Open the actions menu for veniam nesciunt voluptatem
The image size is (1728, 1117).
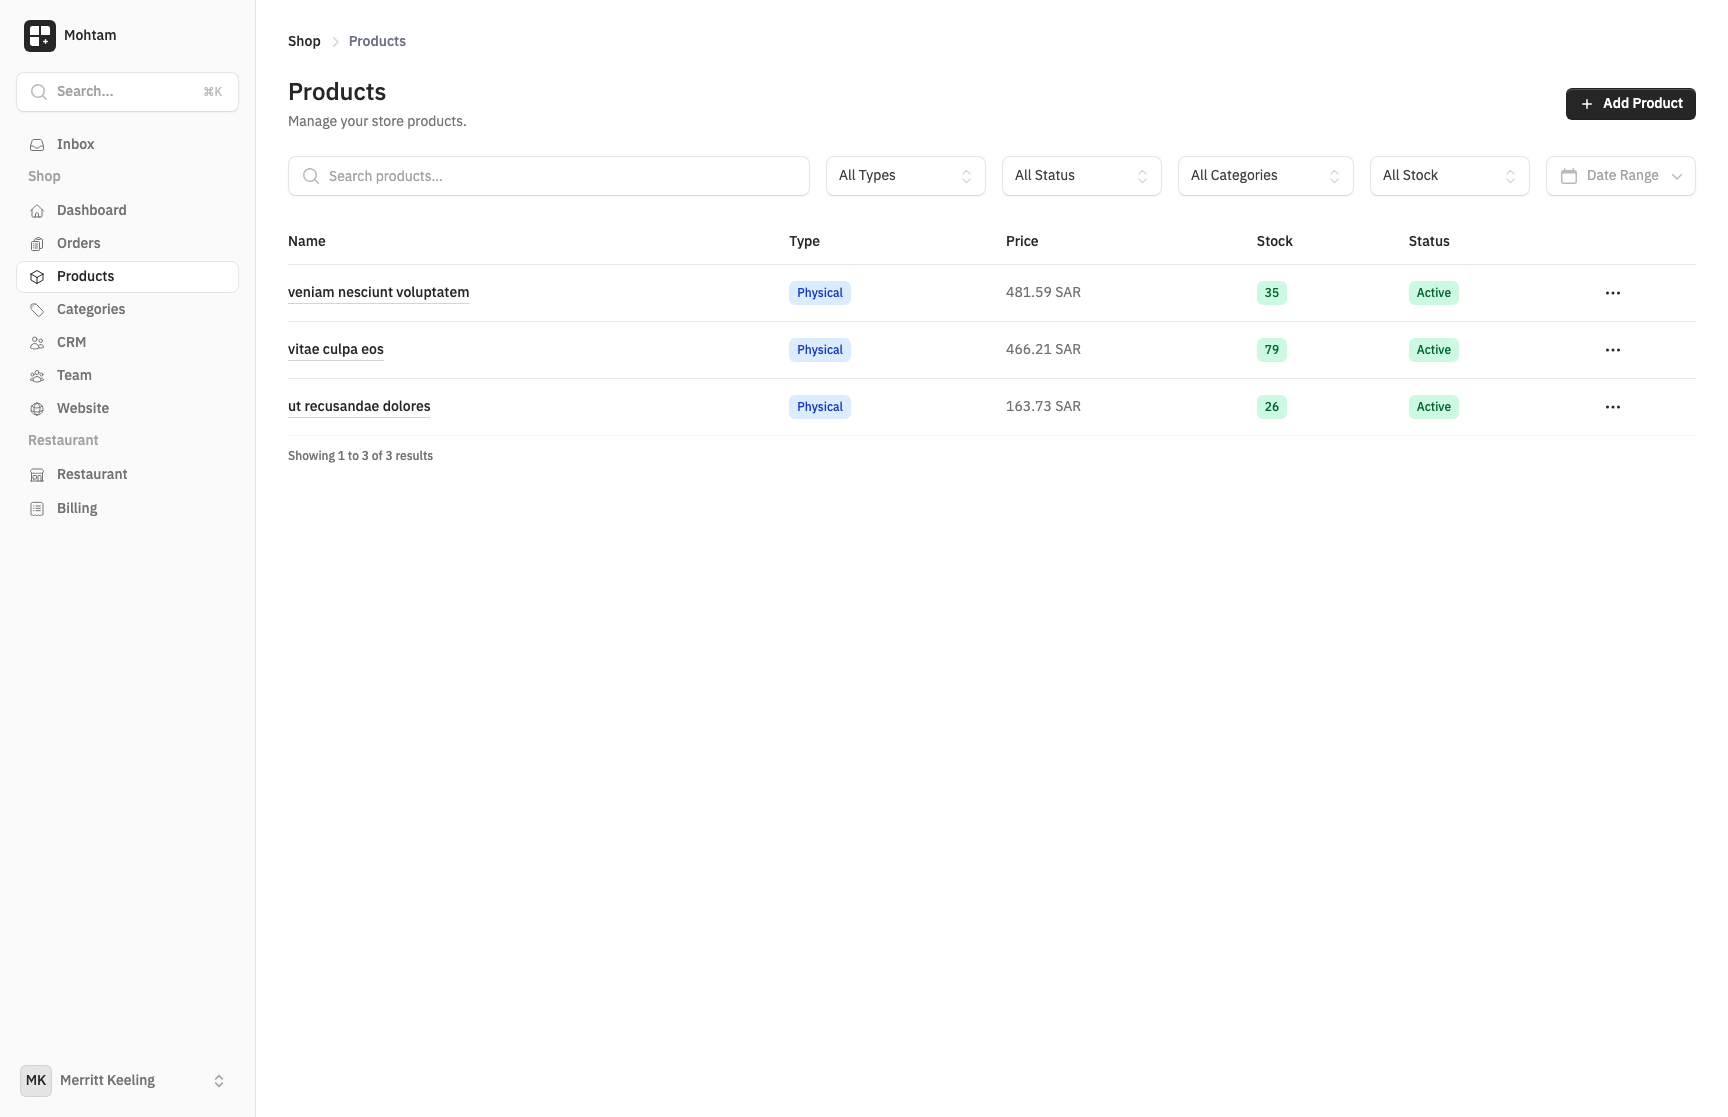(x=1612, y=293)
